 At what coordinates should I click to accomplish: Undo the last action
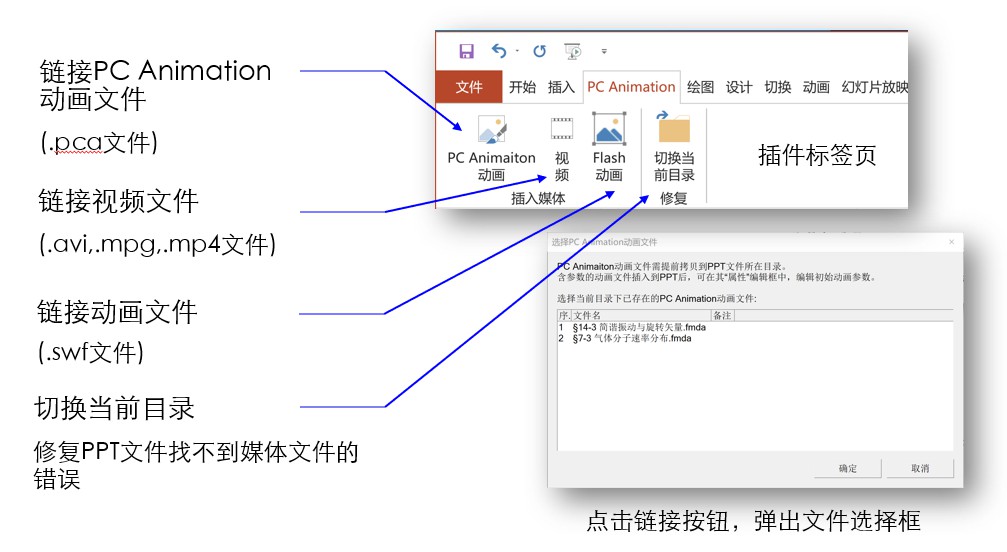498,51
